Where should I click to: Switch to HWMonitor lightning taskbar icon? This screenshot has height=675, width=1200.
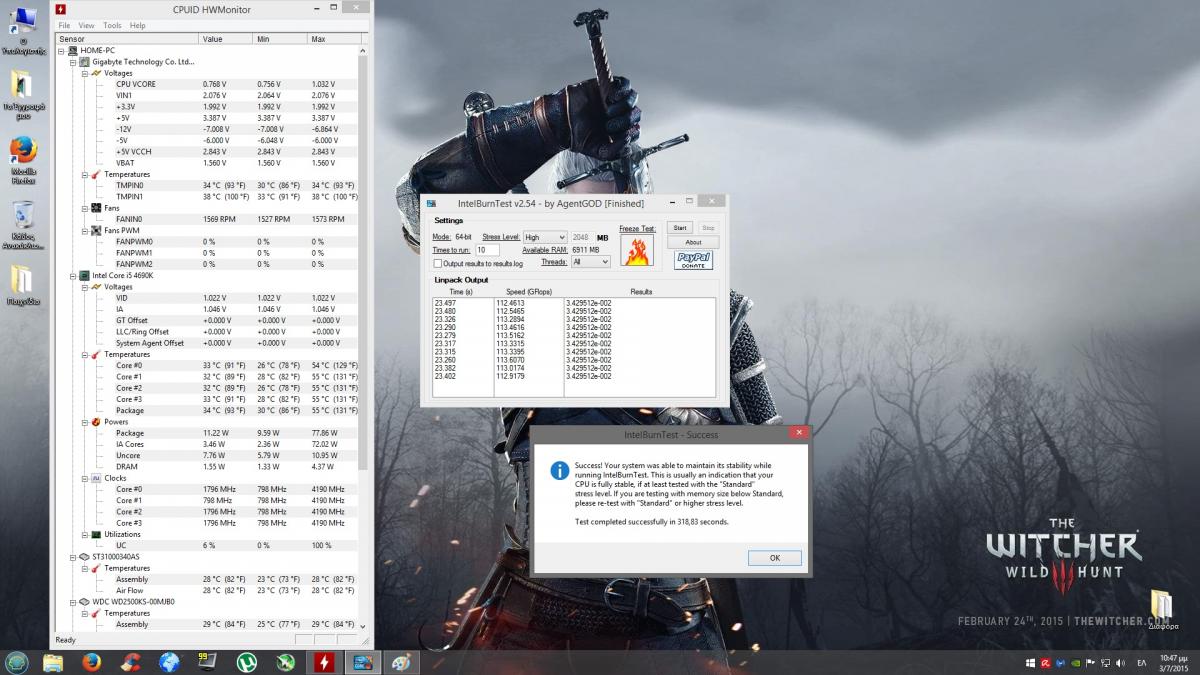[324, 662]
